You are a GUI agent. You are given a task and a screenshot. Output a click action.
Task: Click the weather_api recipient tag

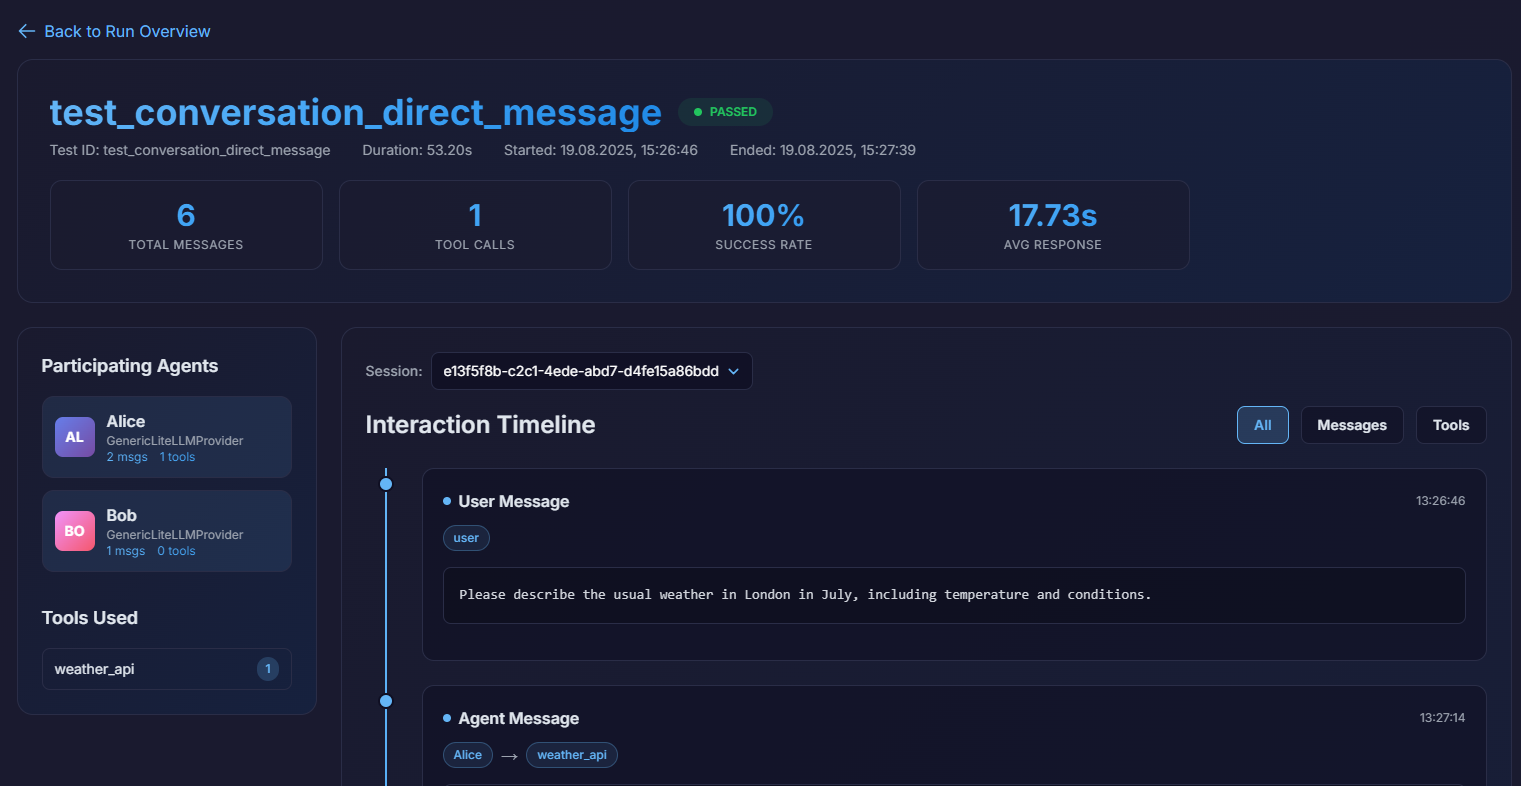coord(572,755)
